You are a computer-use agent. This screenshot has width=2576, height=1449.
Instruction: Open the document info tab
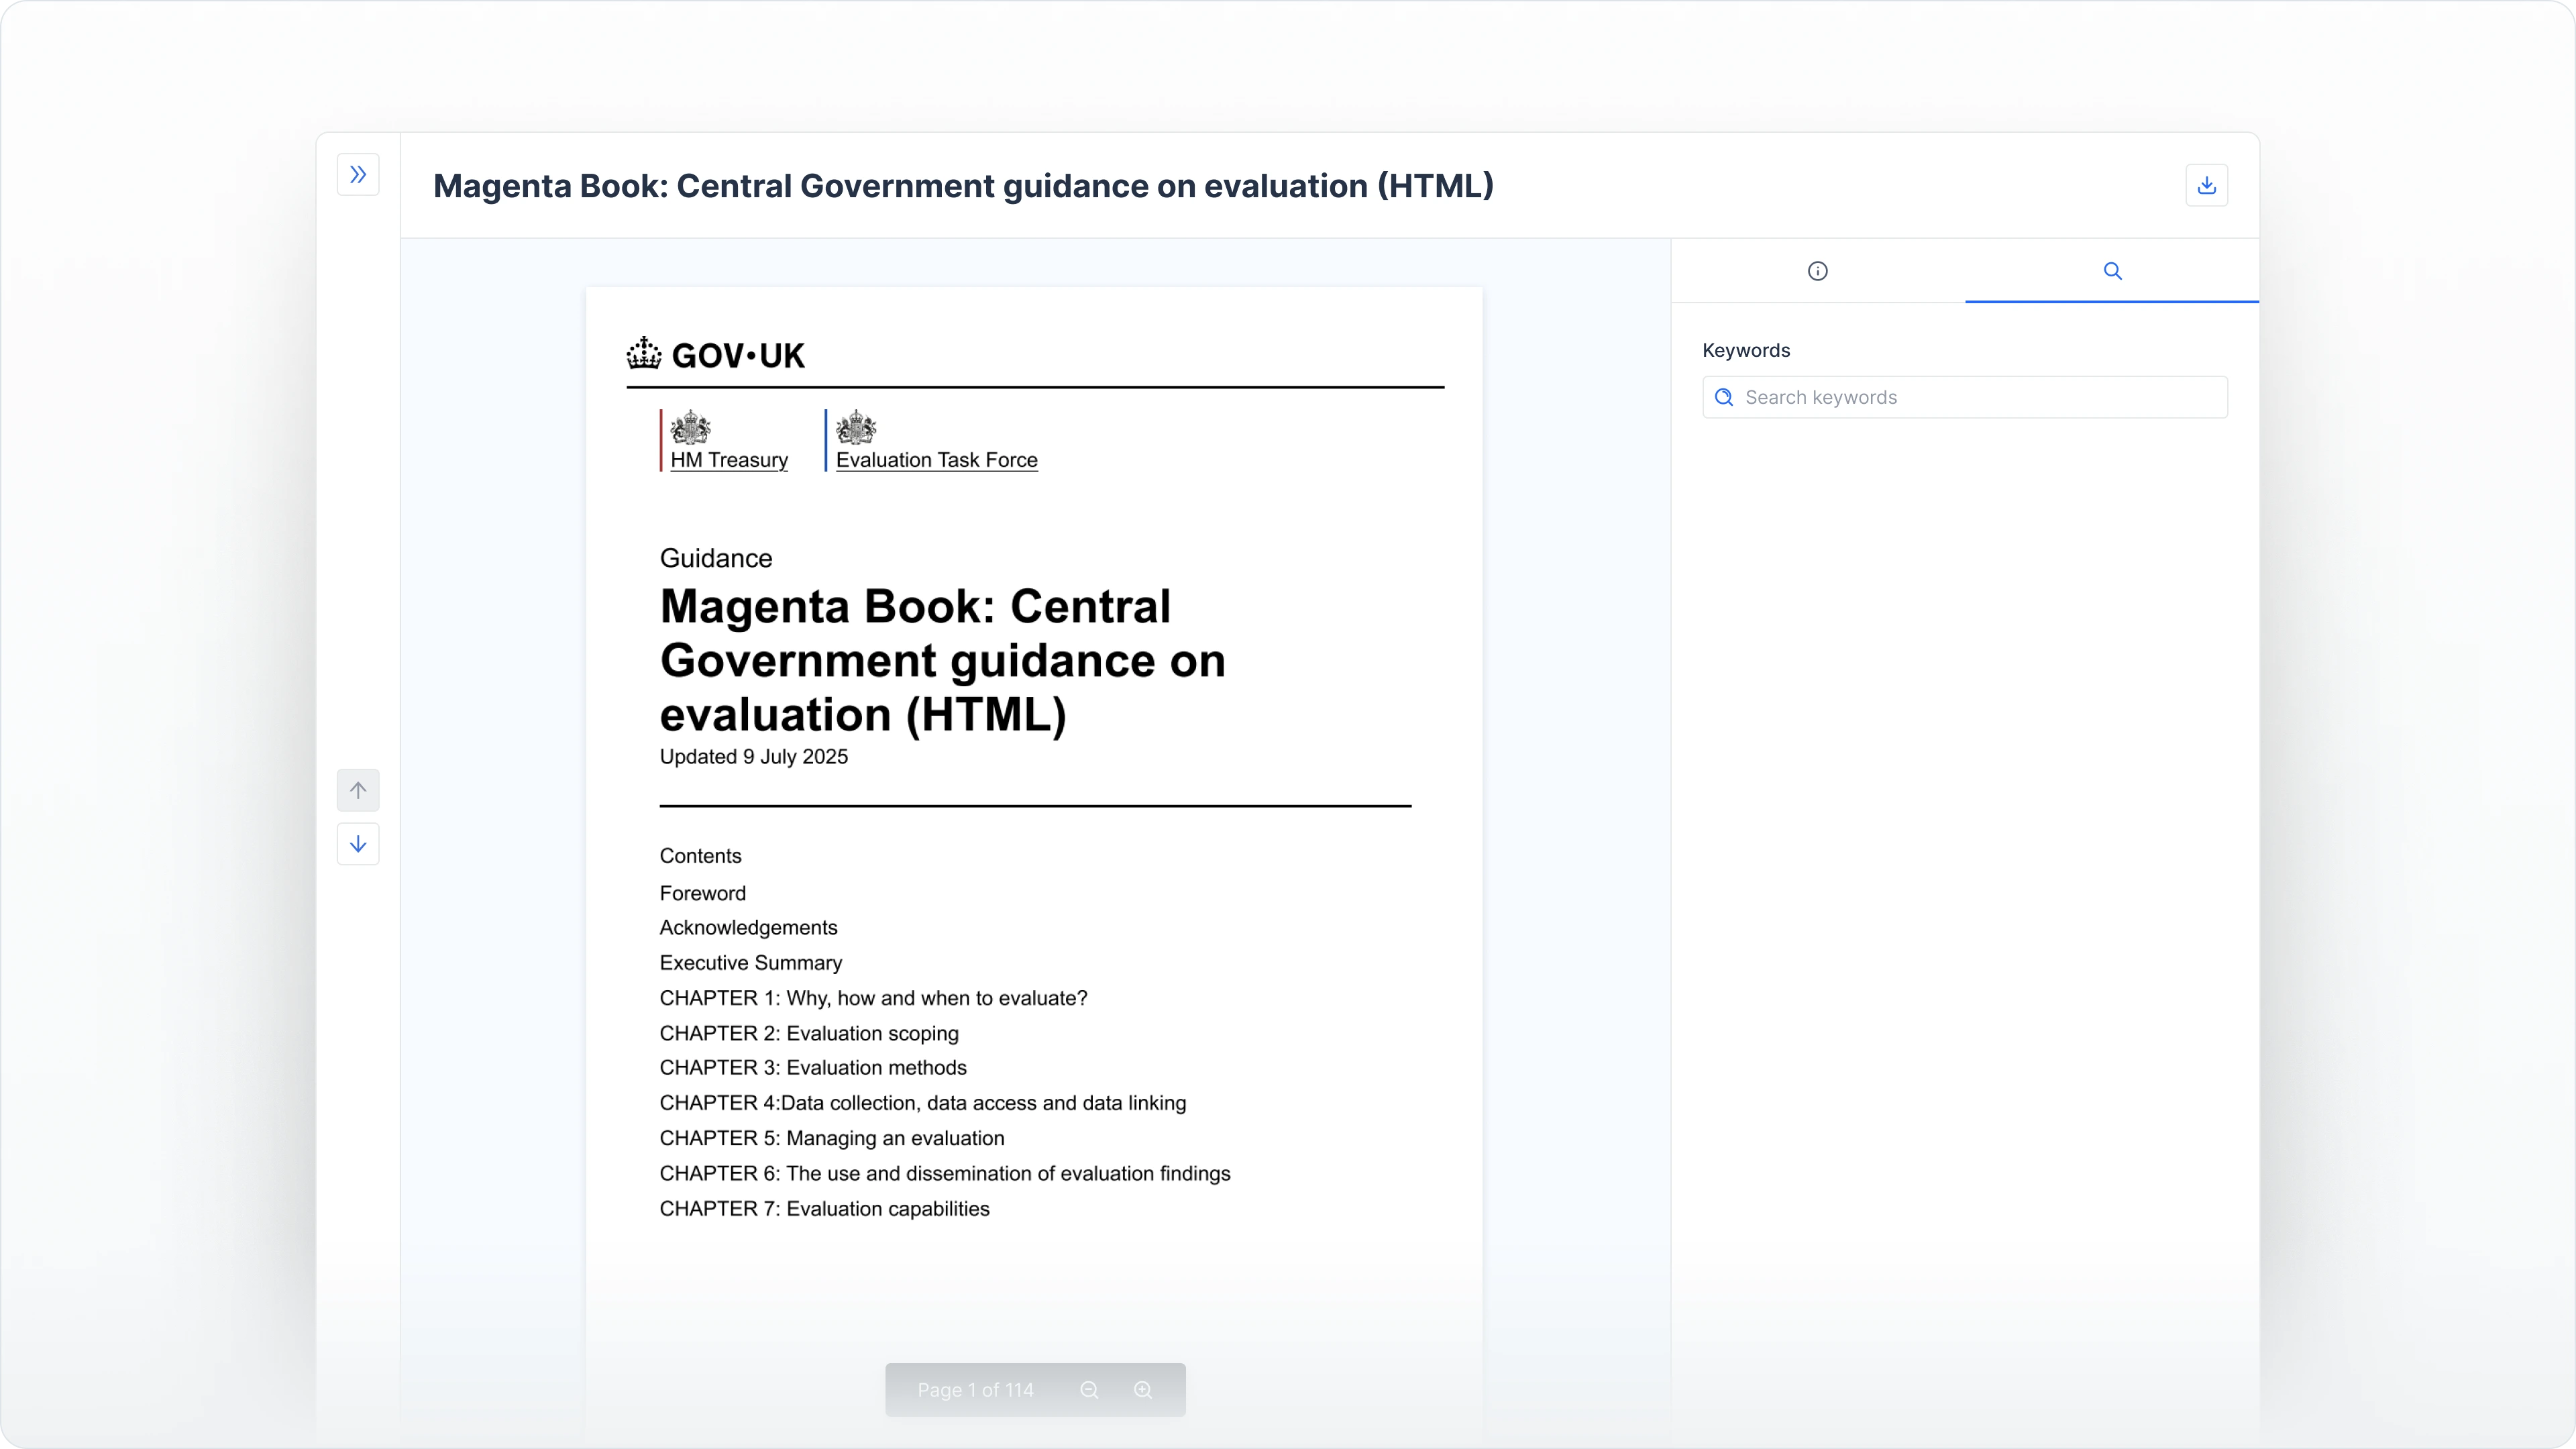1817,271
